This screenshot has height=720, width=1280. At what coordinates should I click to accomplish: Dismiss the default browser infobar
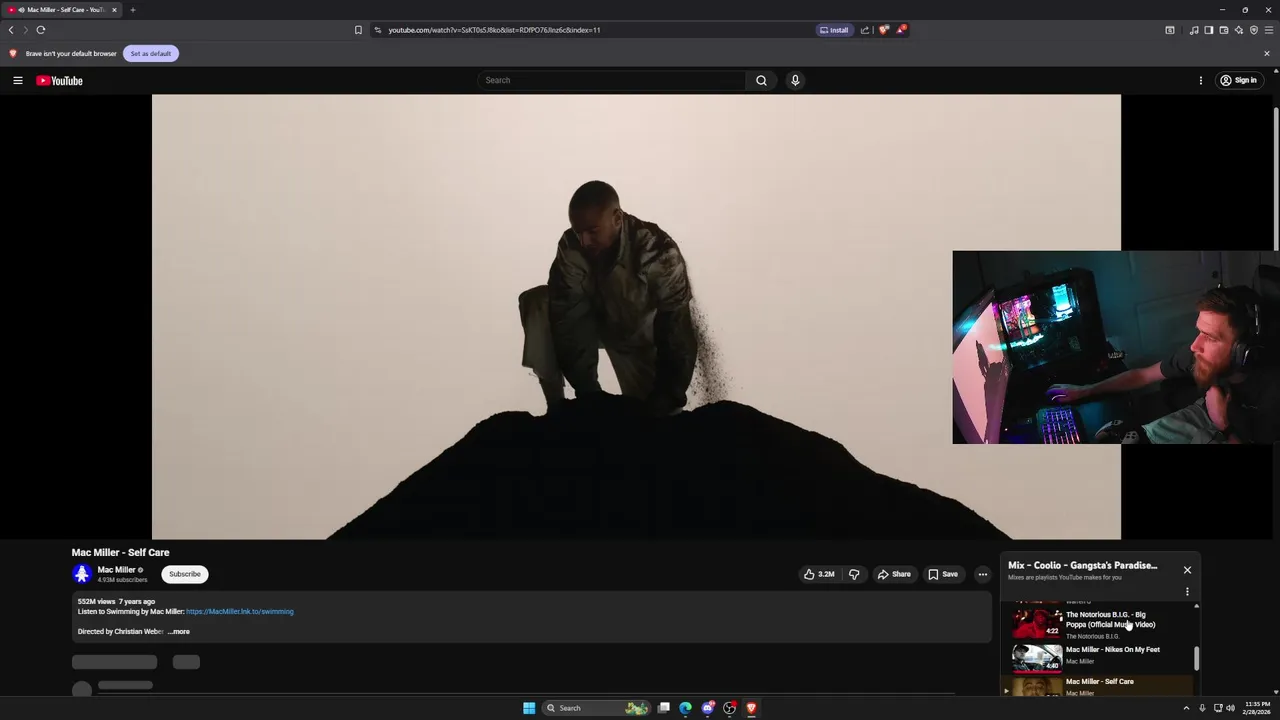click(1267, 53)
